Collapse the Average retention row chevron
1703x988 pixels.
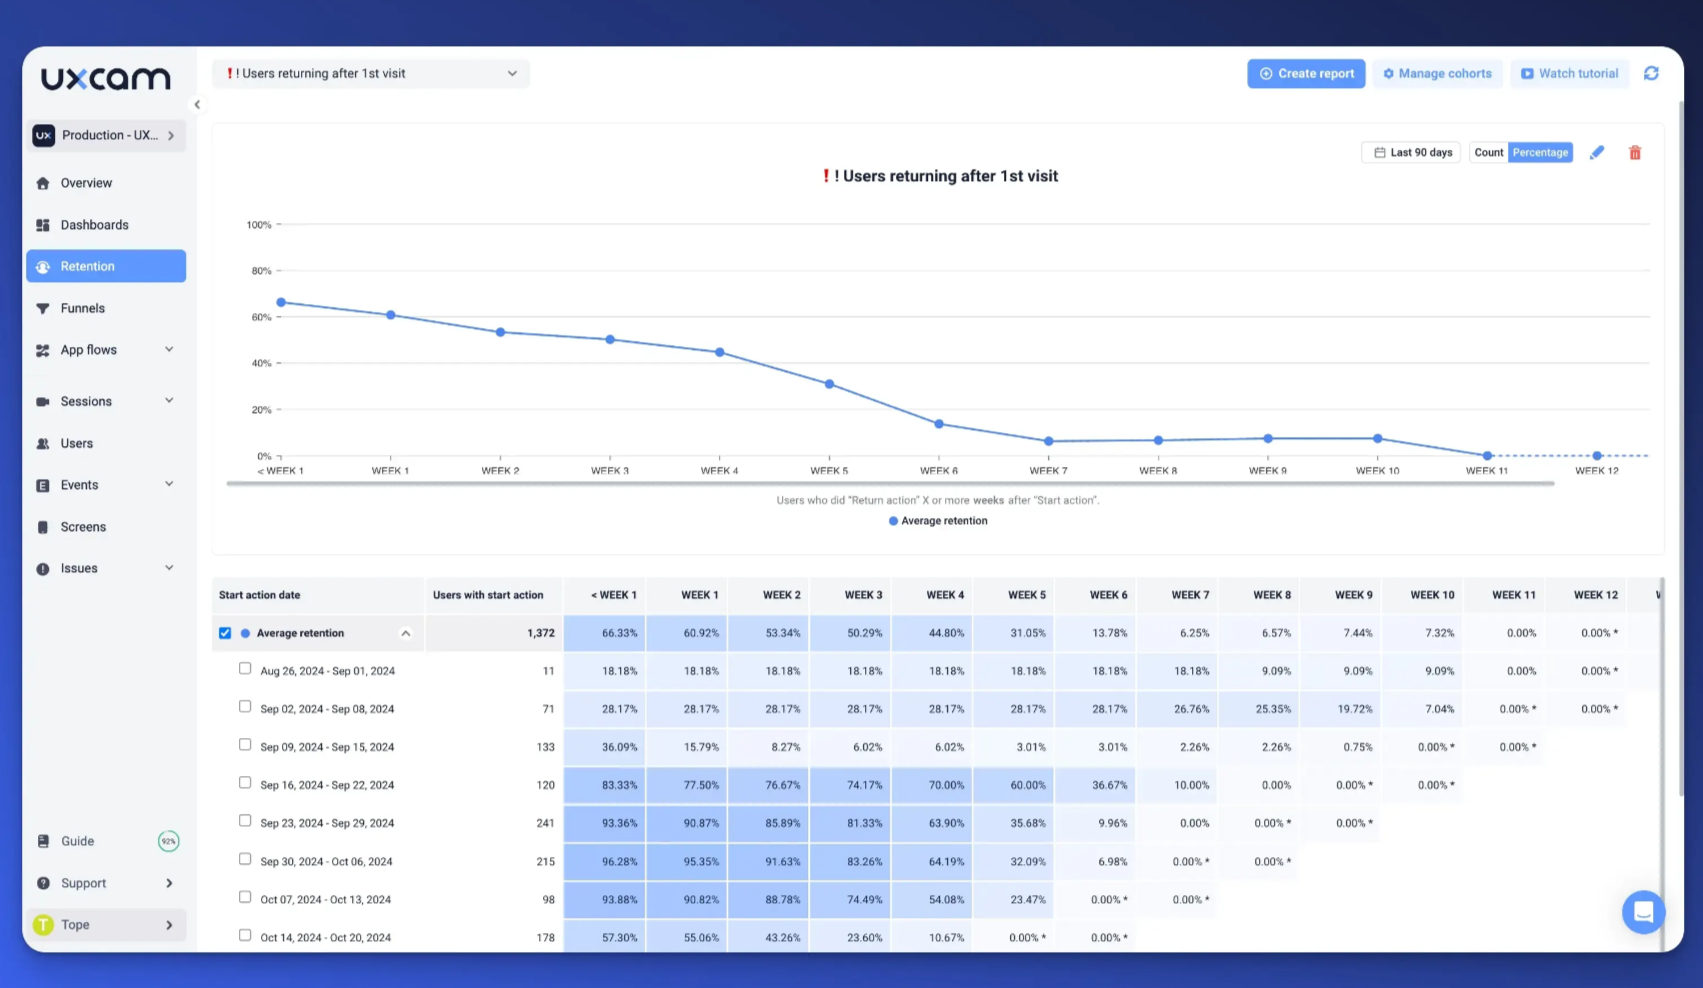406,633
